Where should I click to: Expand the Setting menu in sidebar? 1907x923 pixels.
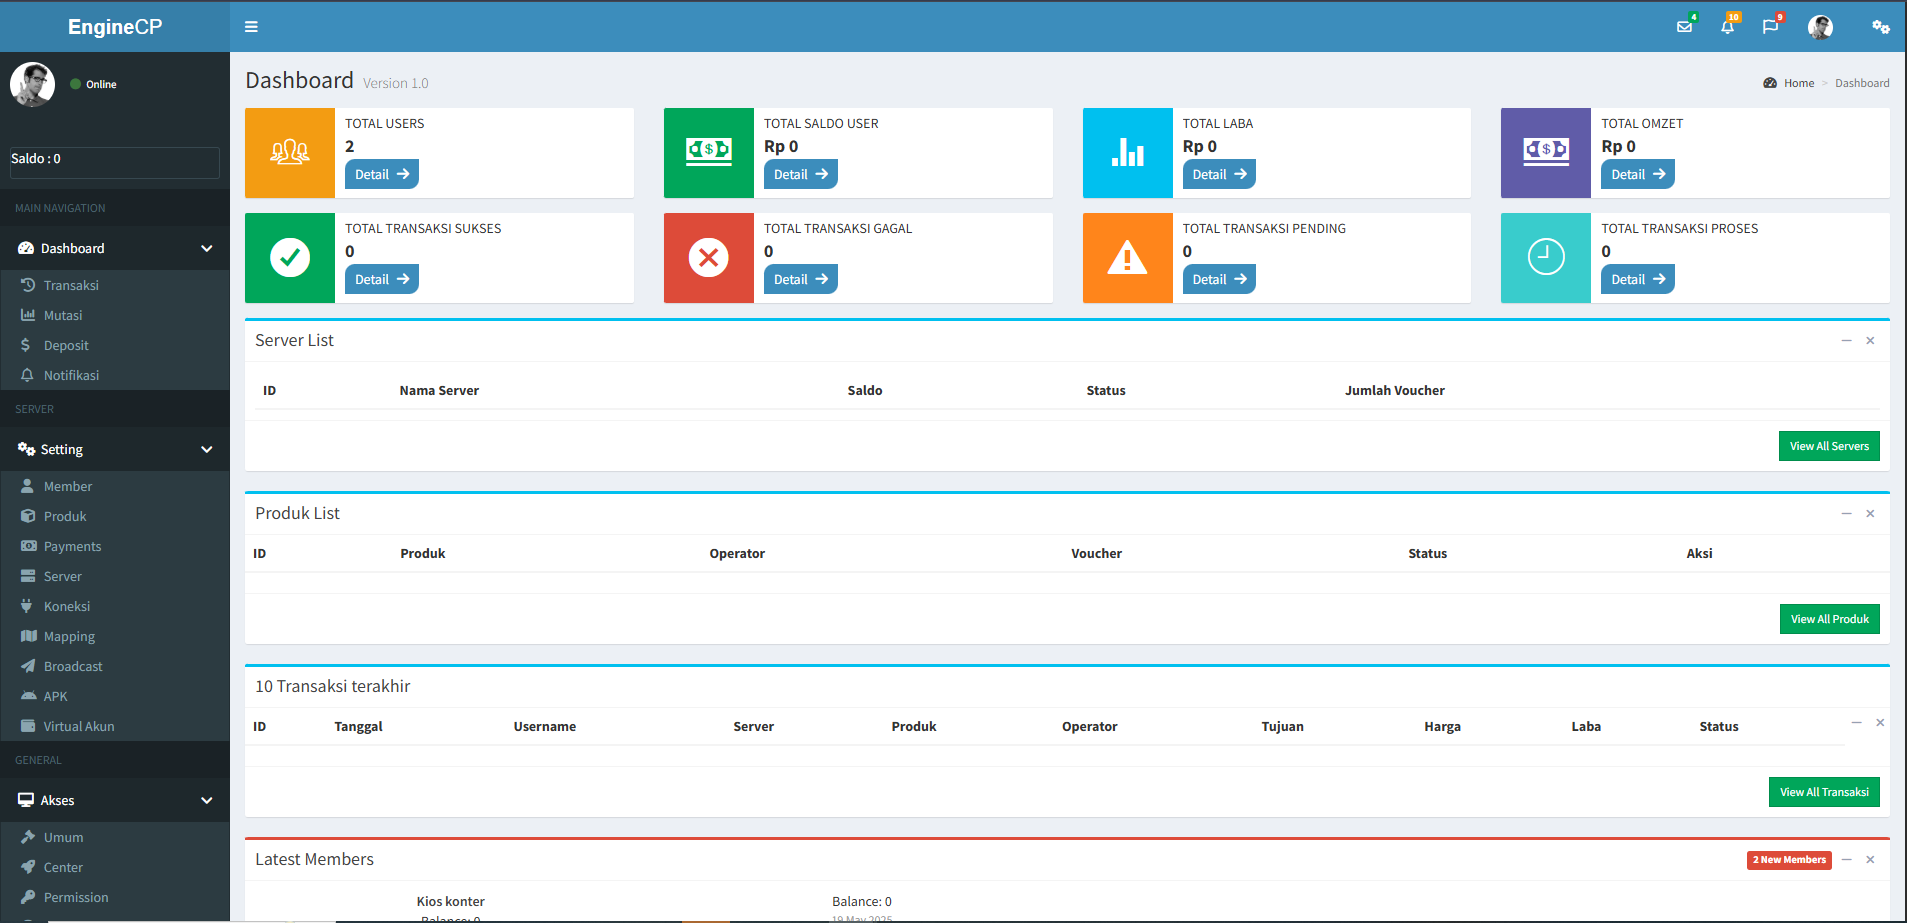(207, 449)
